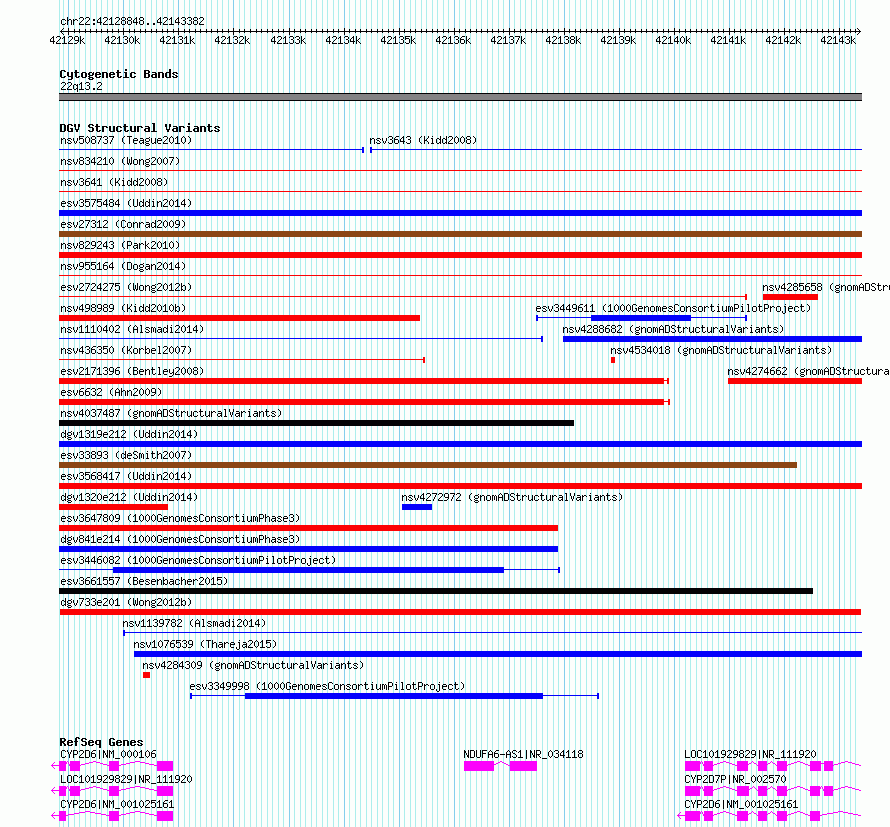Screen dimensions: 890x827
Task: Click the nsv829243 (Park2010) red bar
Action: (x=460, y=255)
